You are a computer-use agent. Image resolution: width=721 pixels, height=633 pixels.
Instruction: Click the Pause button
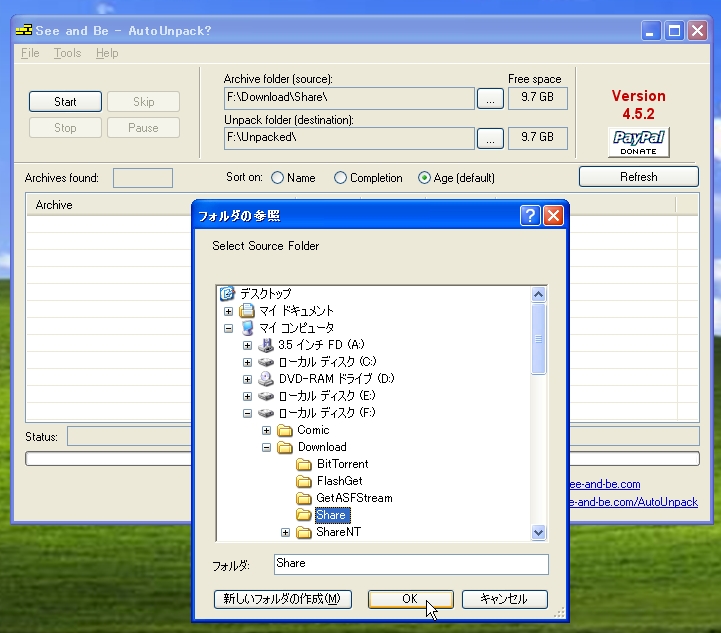click(143, 128)
